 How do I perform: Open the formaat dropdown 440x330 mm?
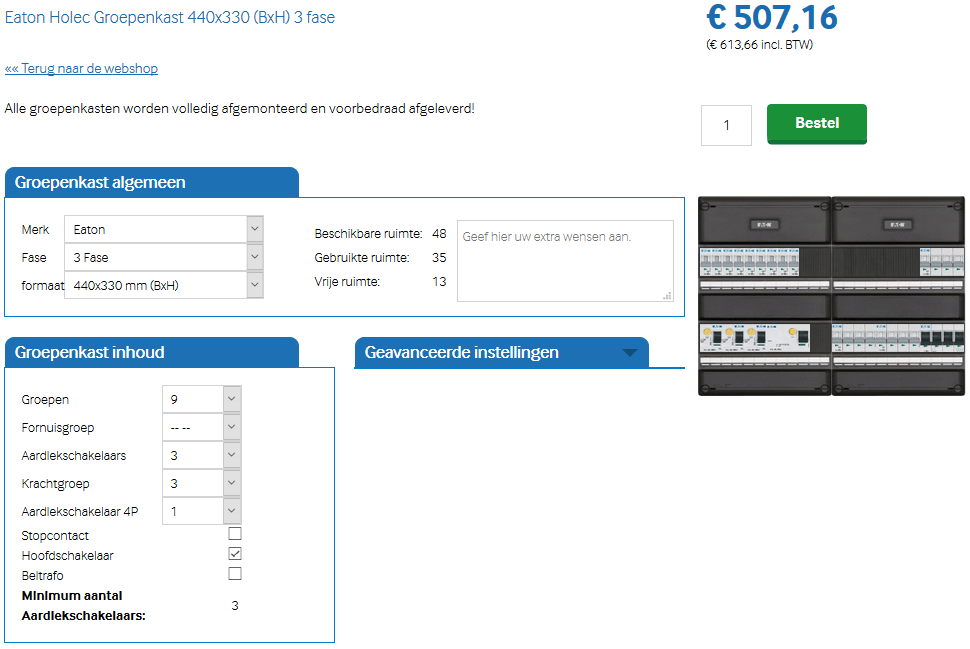click(x=164, y=285)
